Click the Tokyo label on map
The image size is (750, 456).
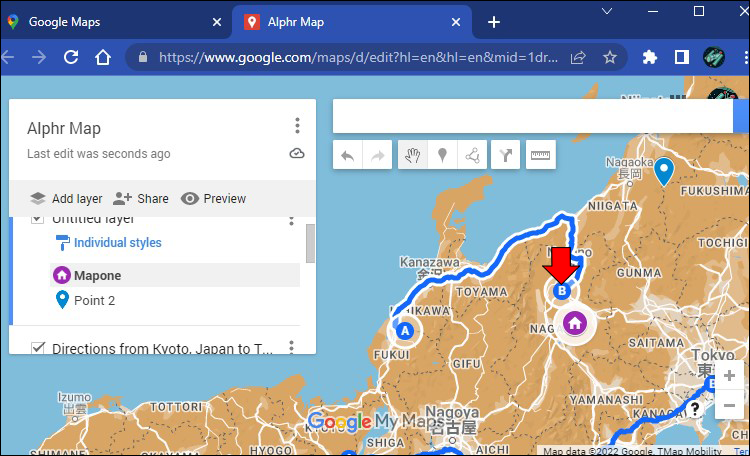(x=713, y=355)
